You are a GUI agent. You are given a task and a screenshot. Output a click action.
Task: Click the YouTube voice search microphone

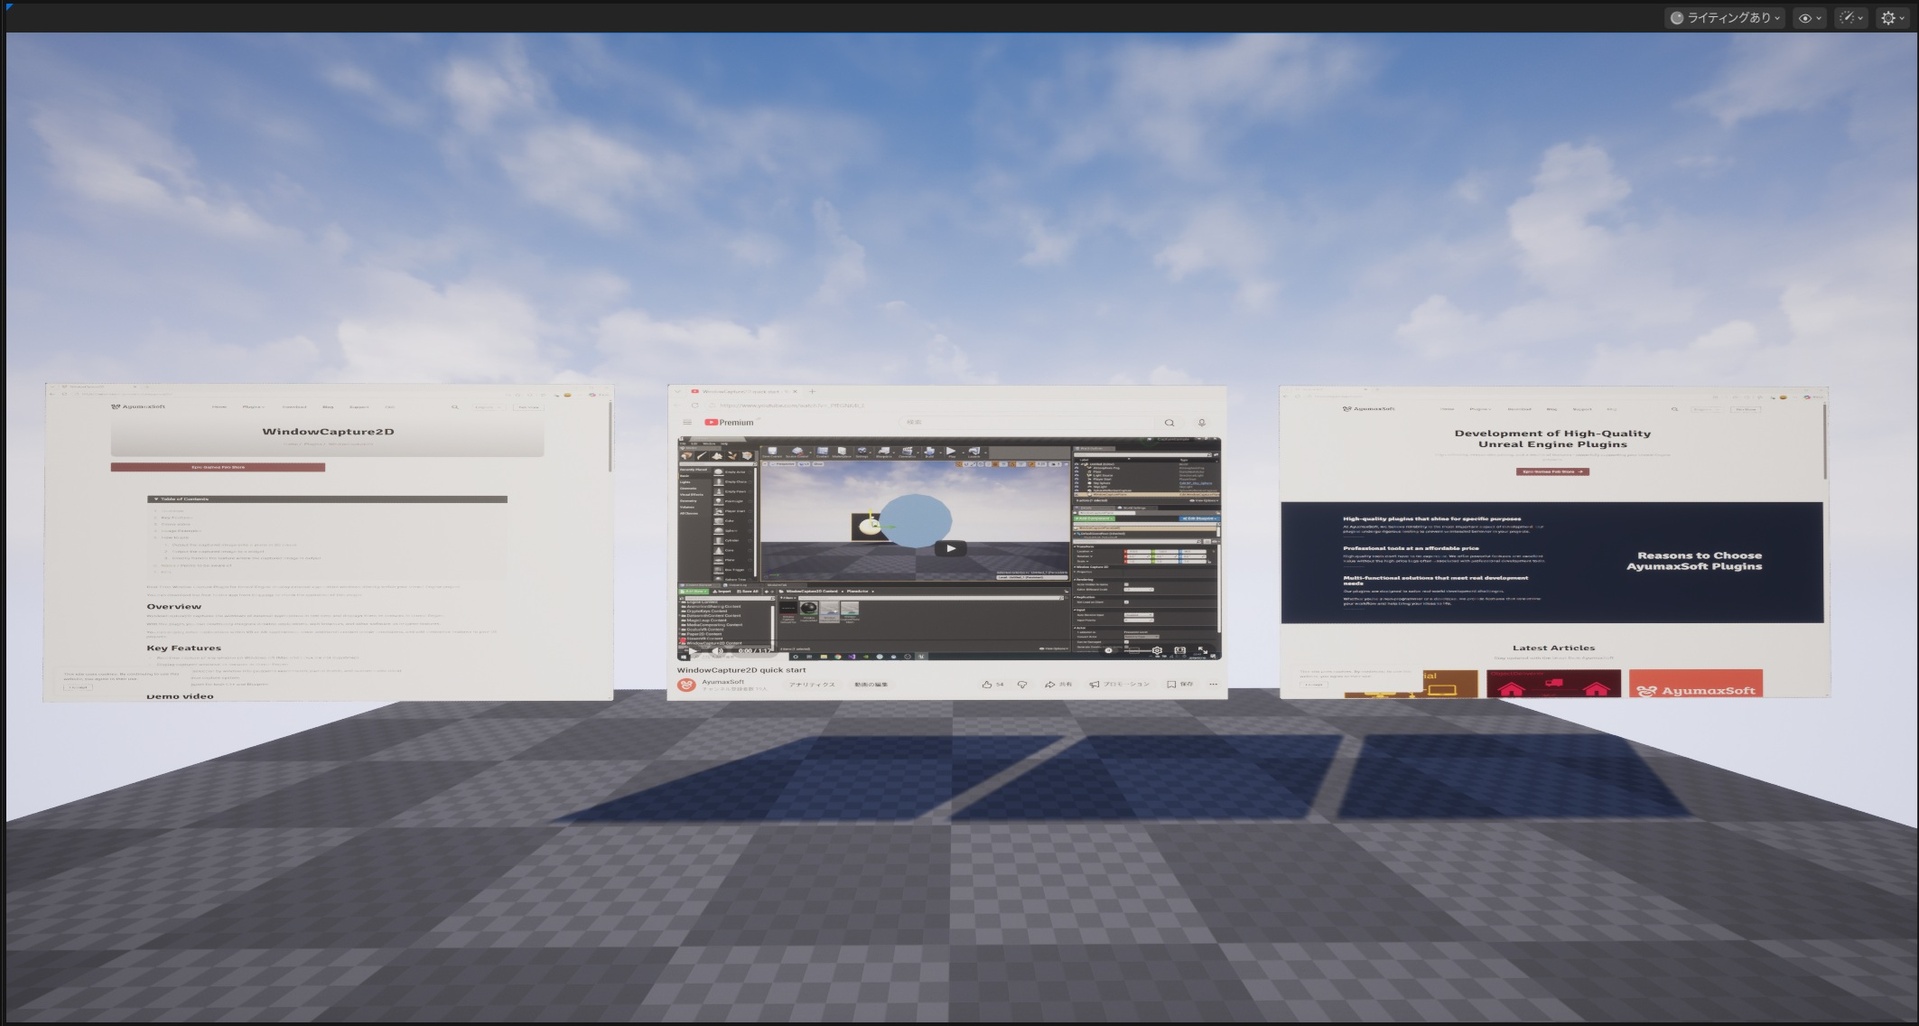(1201, 422)
